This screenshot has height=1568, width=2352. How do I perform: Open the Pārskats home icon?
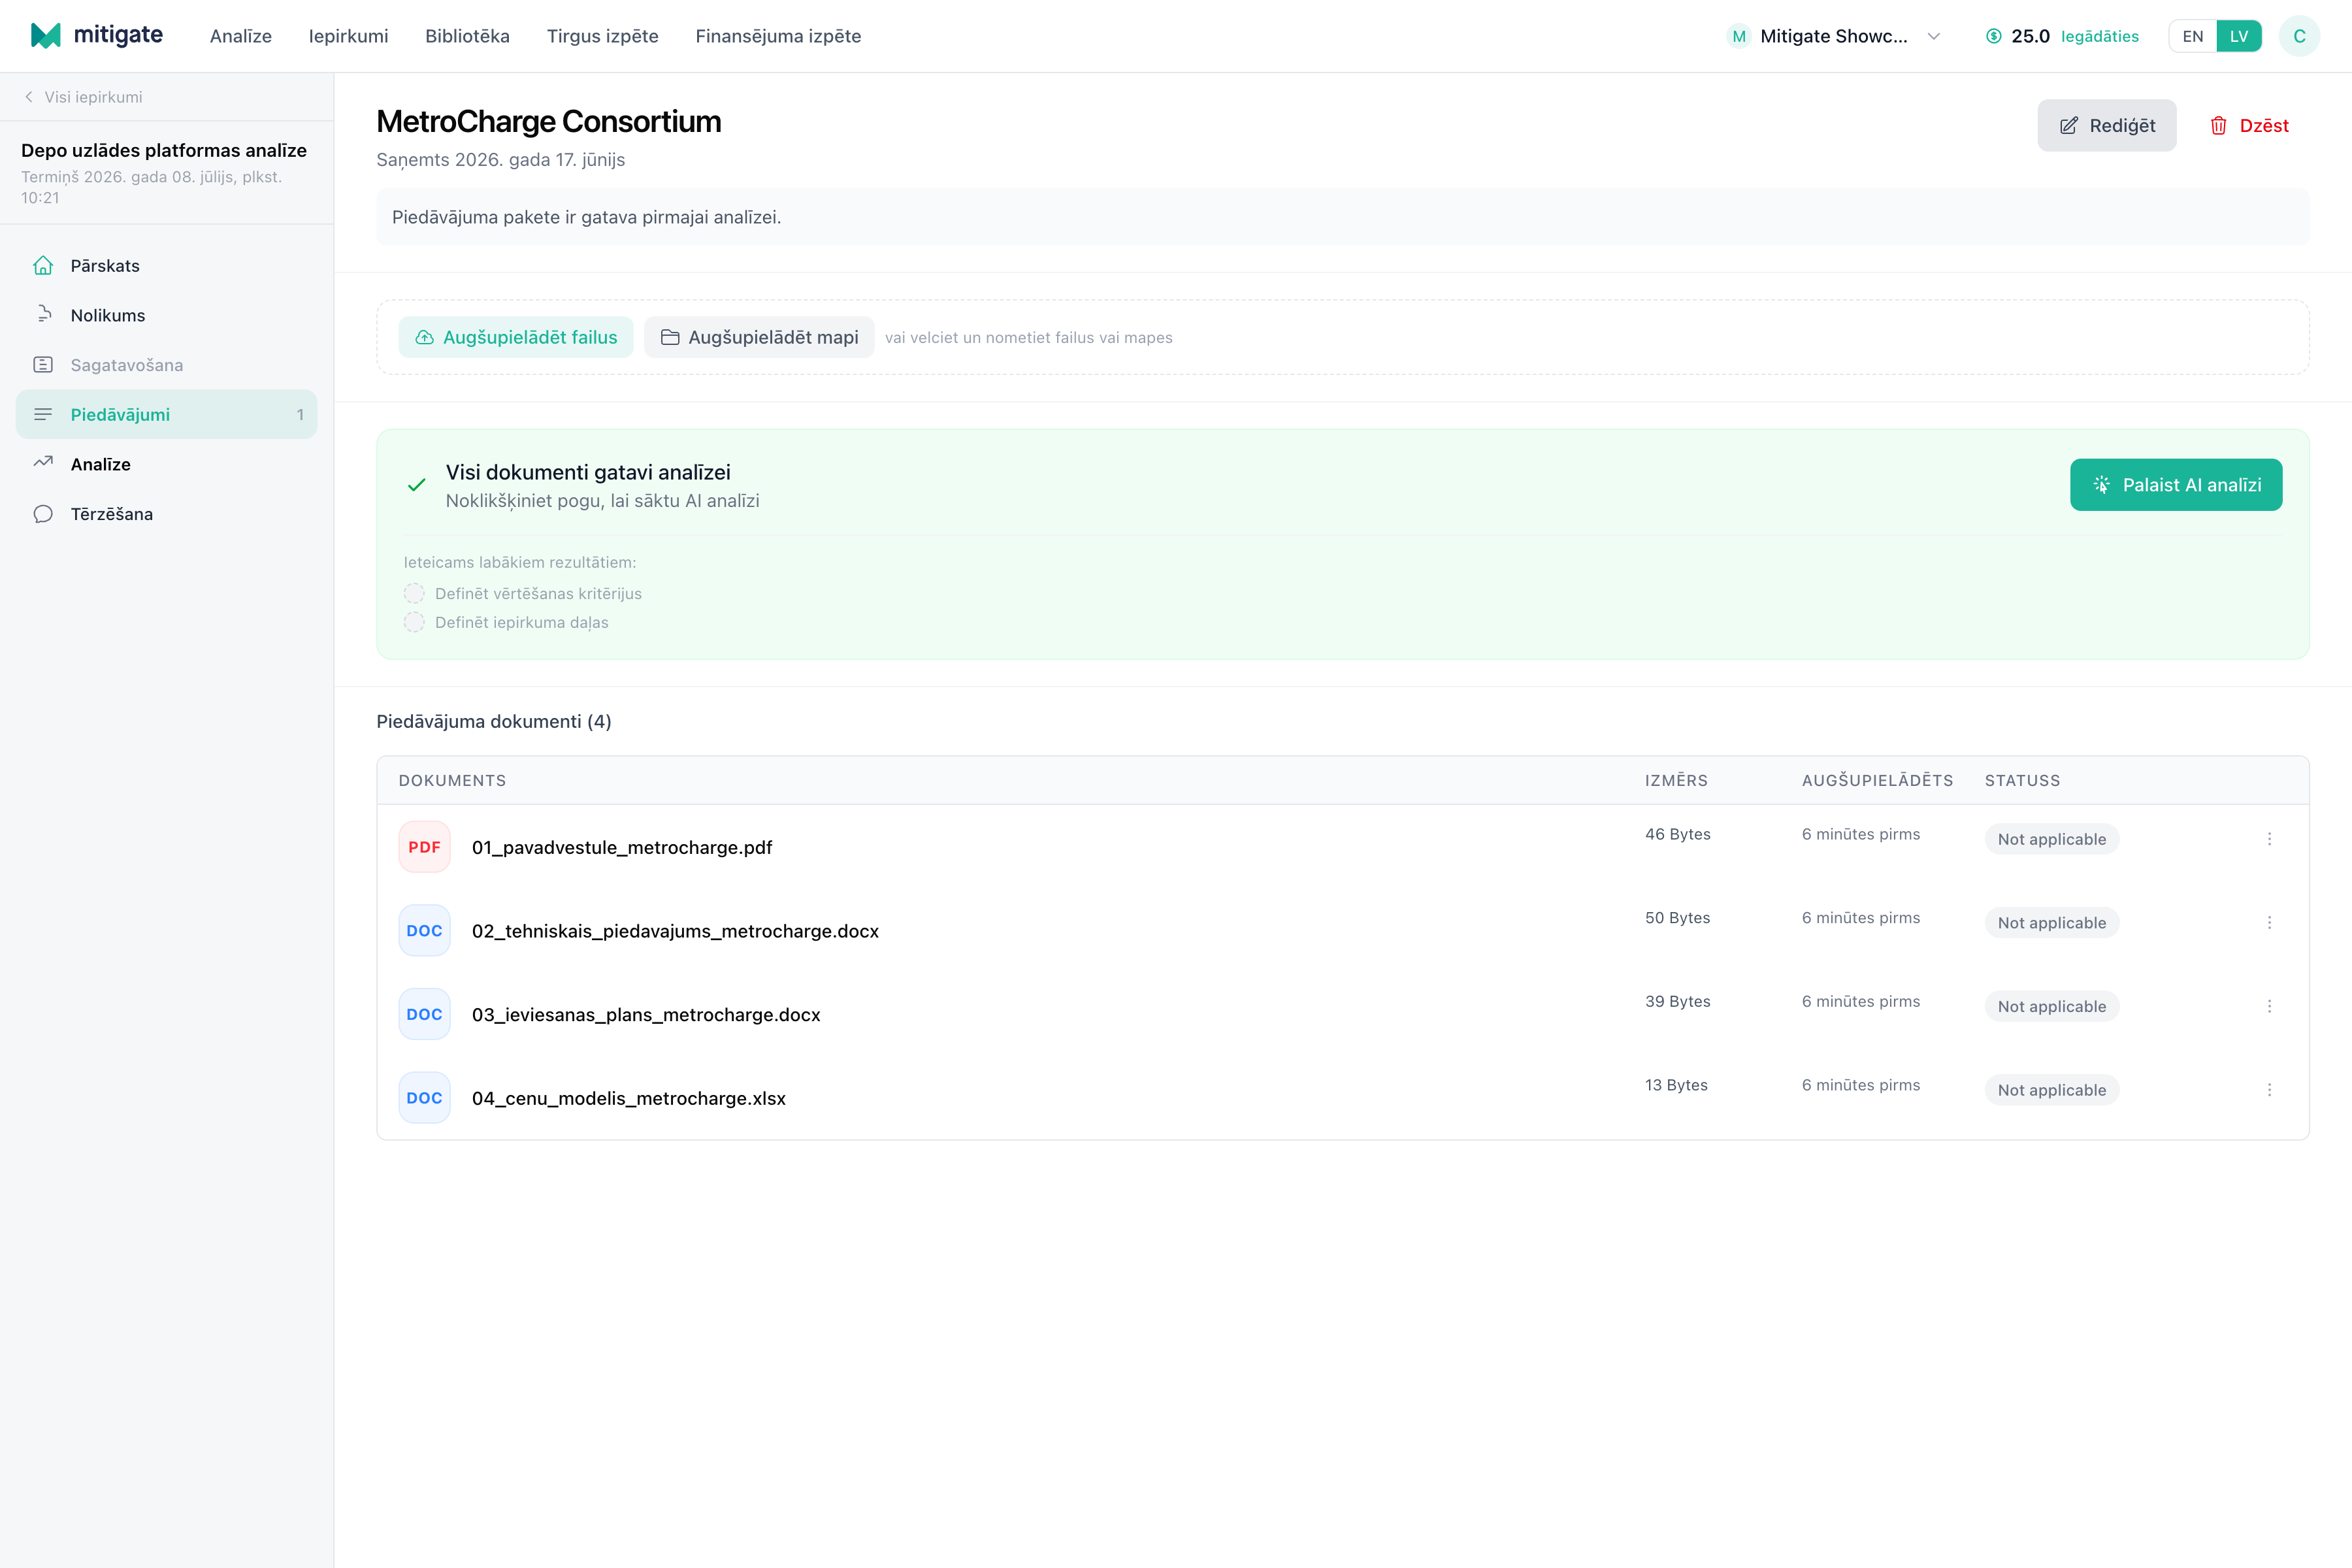pyautogui.click(x=43, y=265)
